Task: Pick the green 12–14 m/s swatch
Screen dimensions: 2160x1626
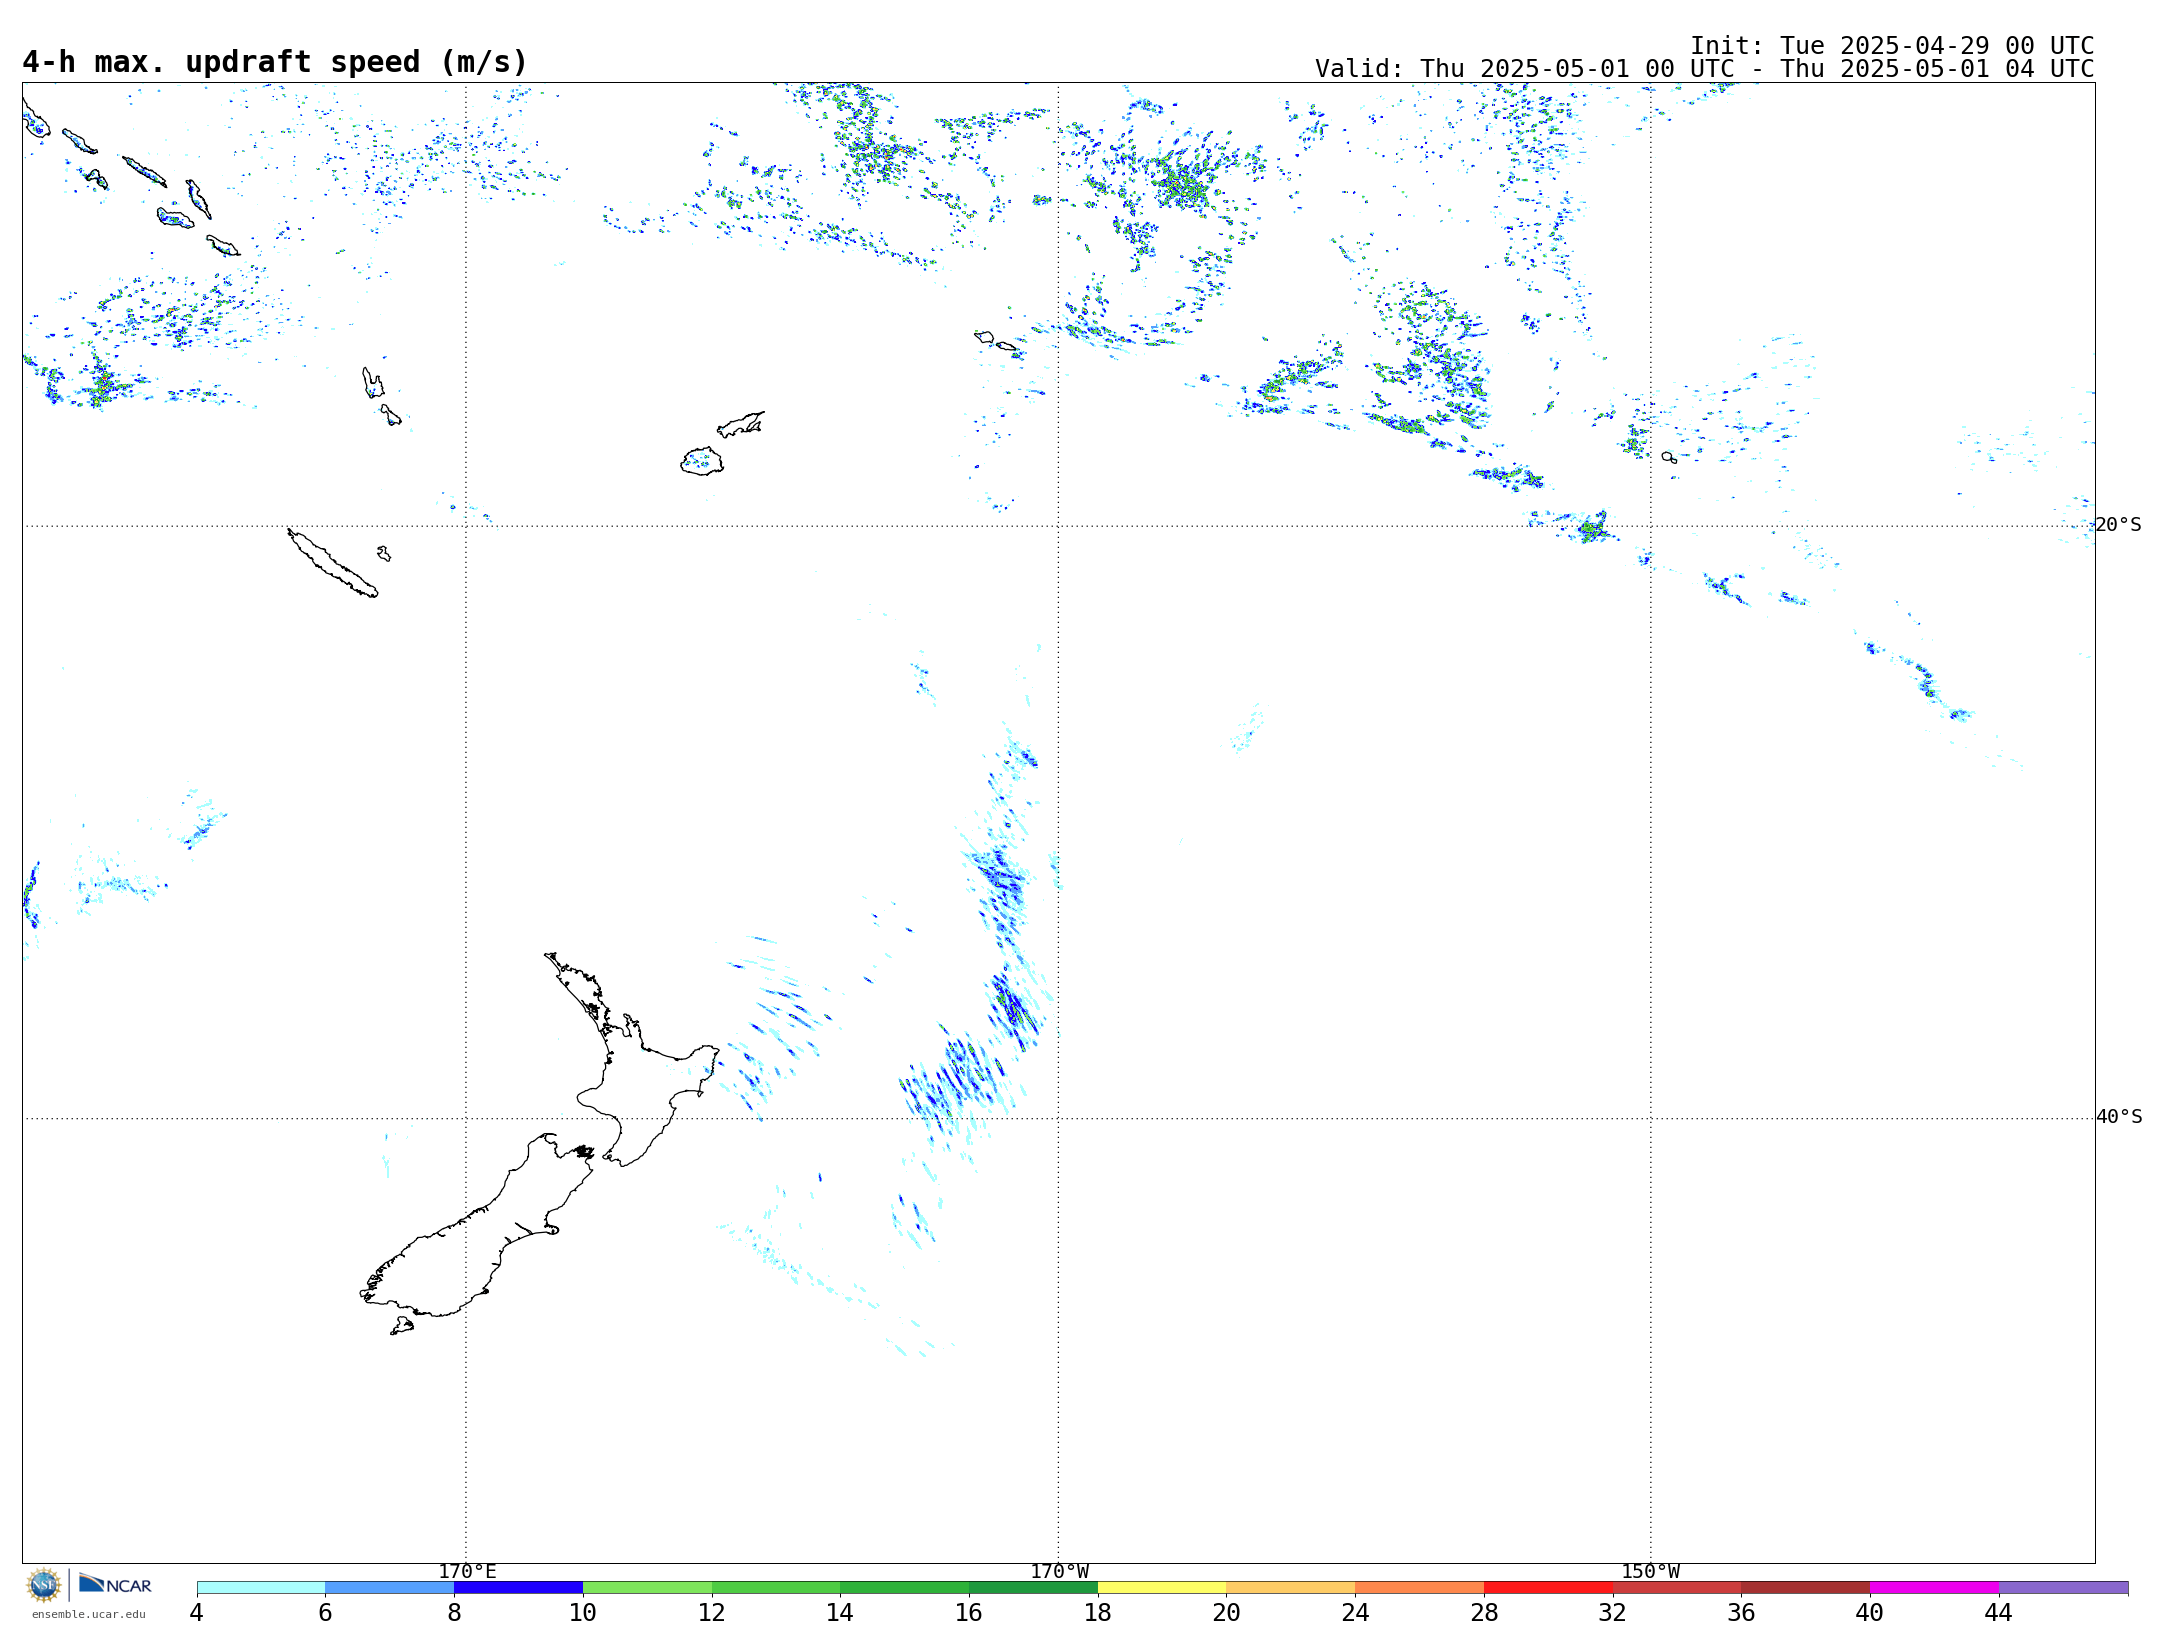Action: 776,1588
